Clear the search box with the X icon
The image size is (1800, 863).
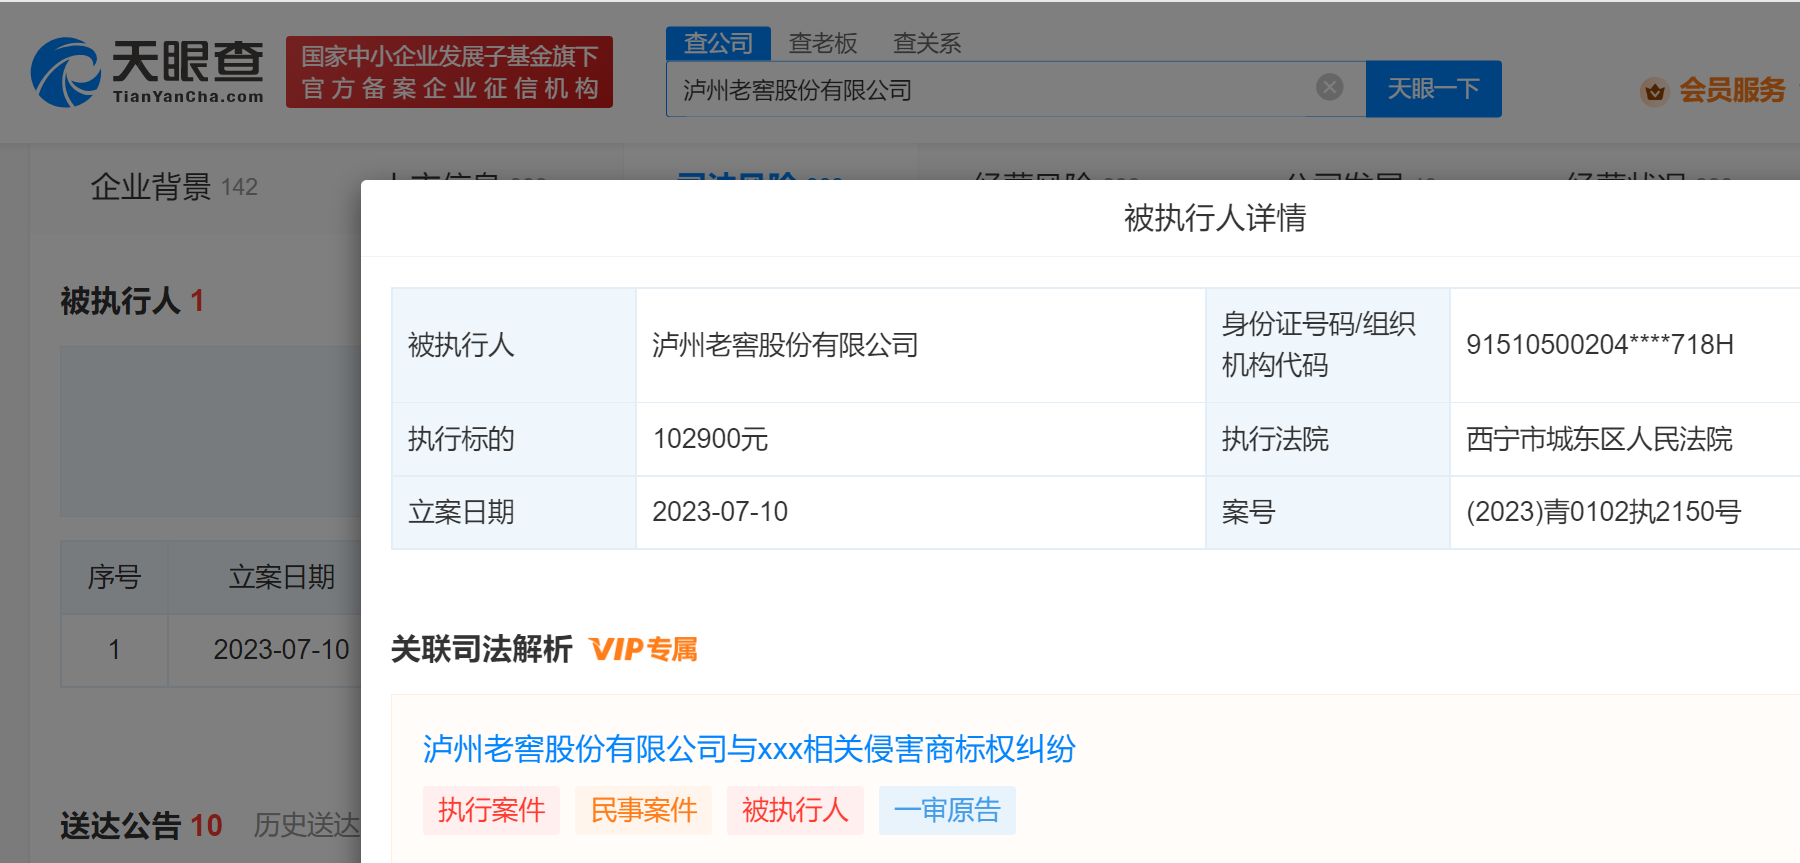click(x=1329, y=88)
